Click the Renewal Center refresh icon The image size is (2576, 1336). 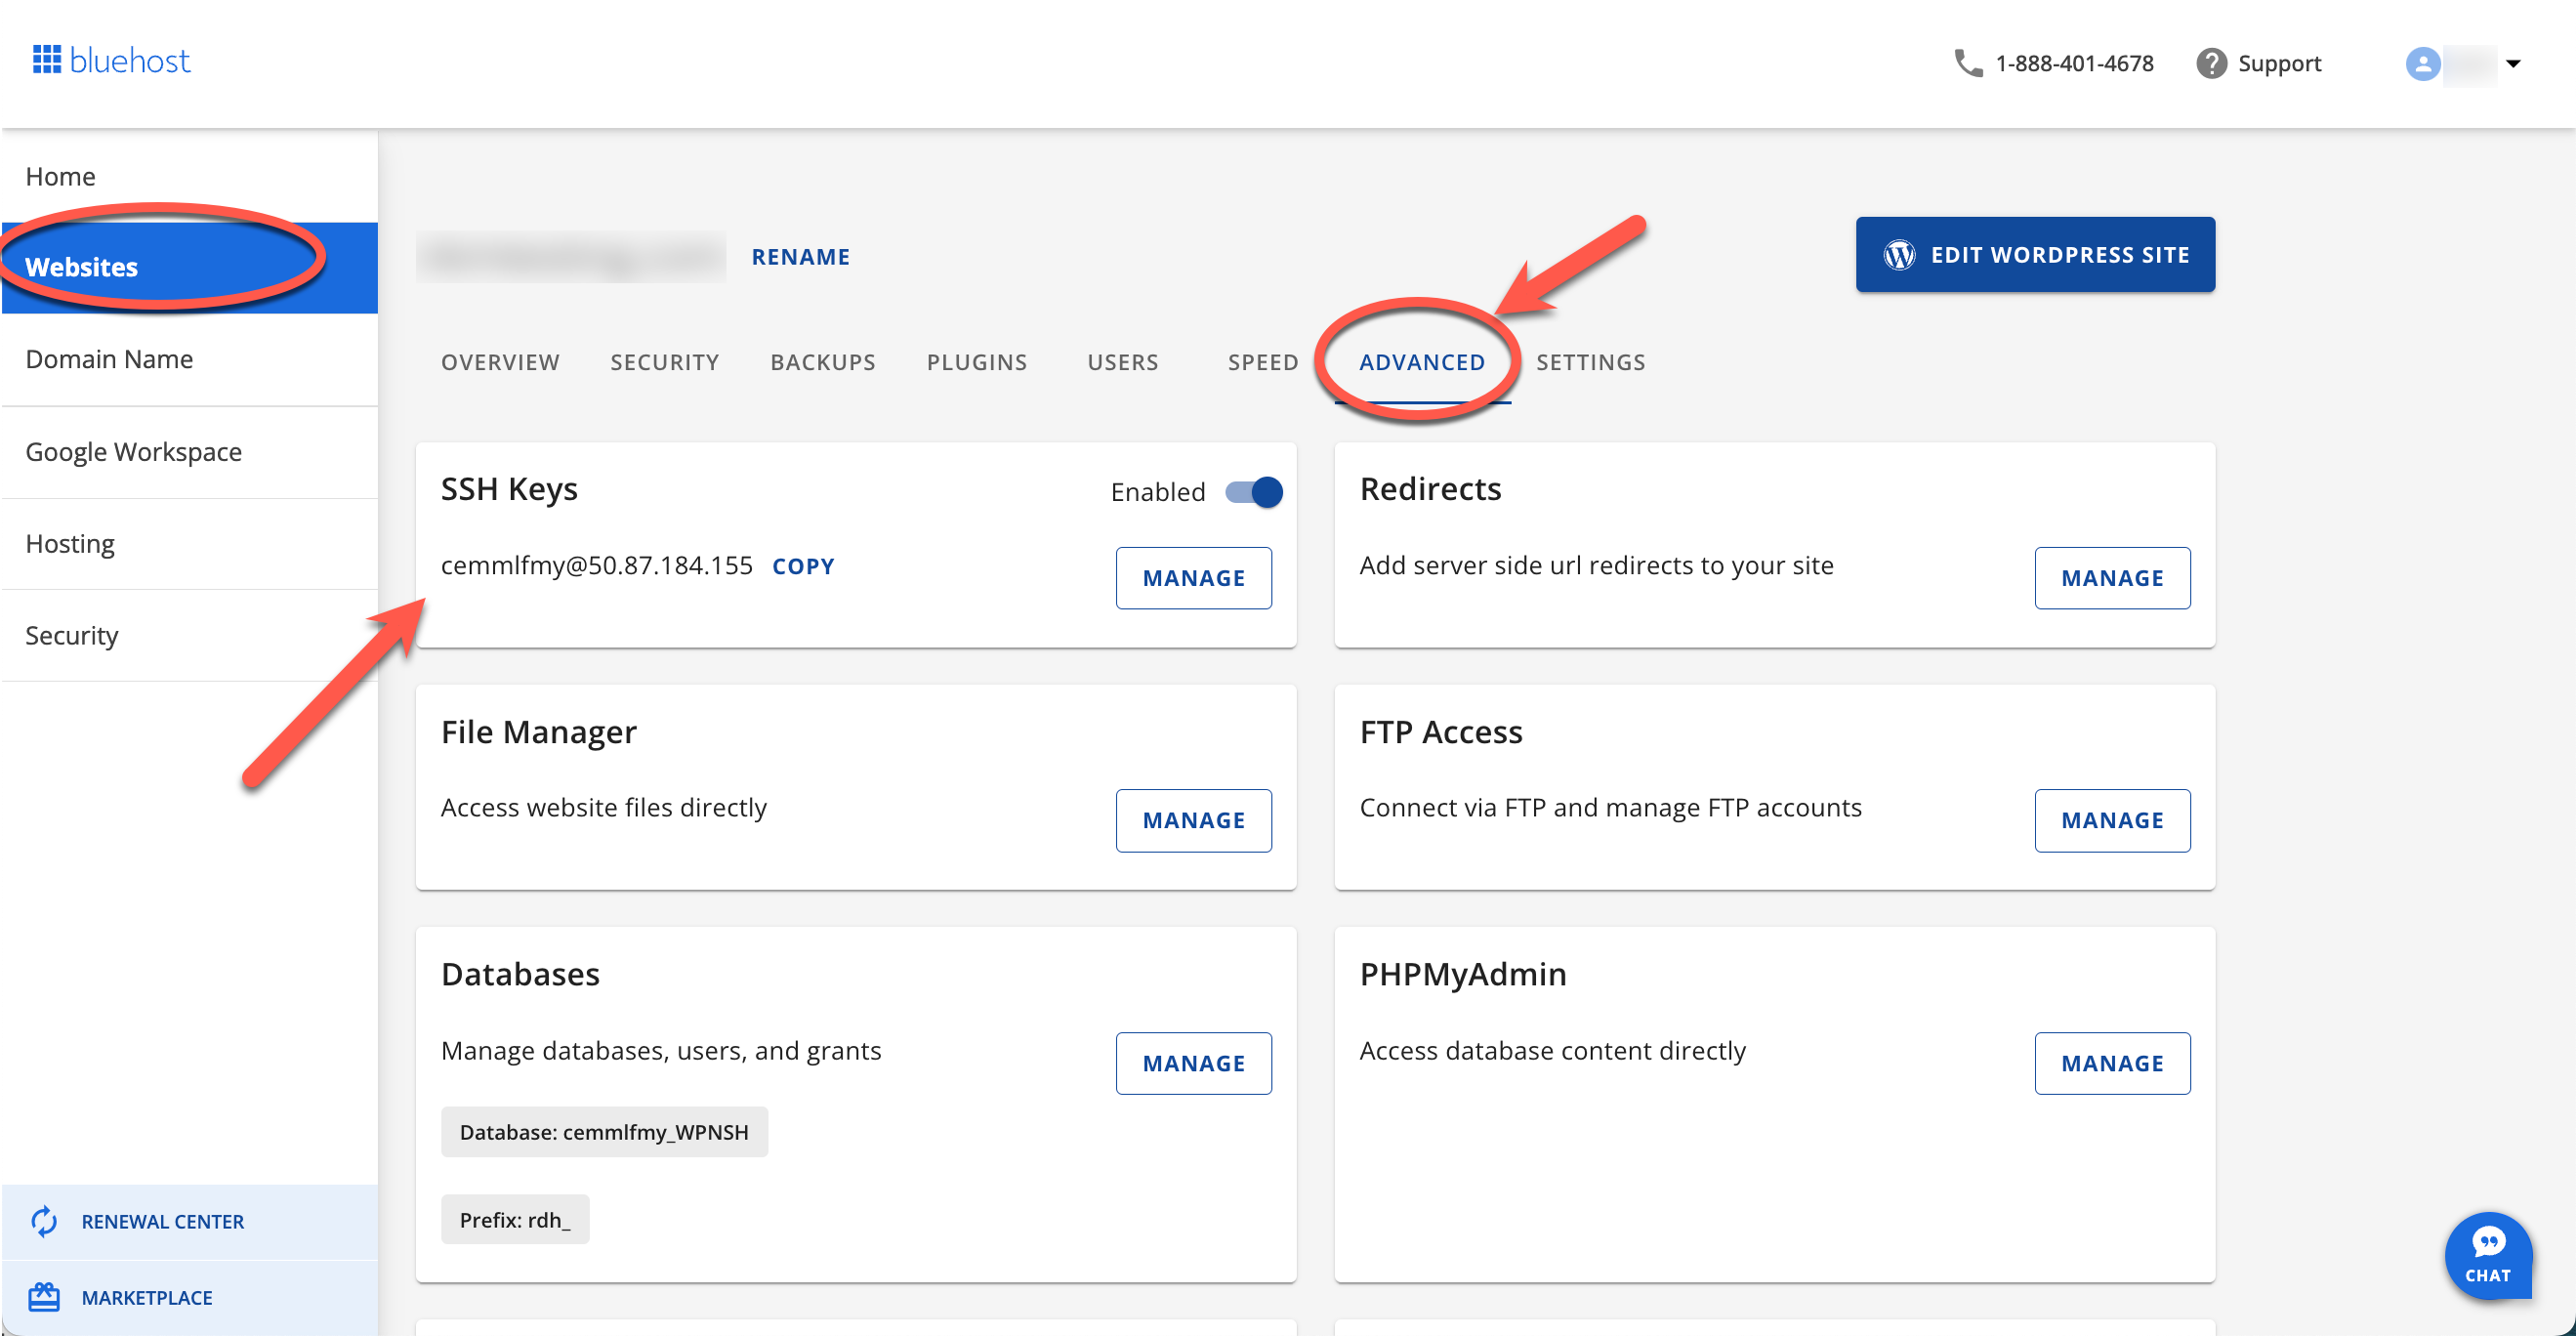tap(43, 1221)
